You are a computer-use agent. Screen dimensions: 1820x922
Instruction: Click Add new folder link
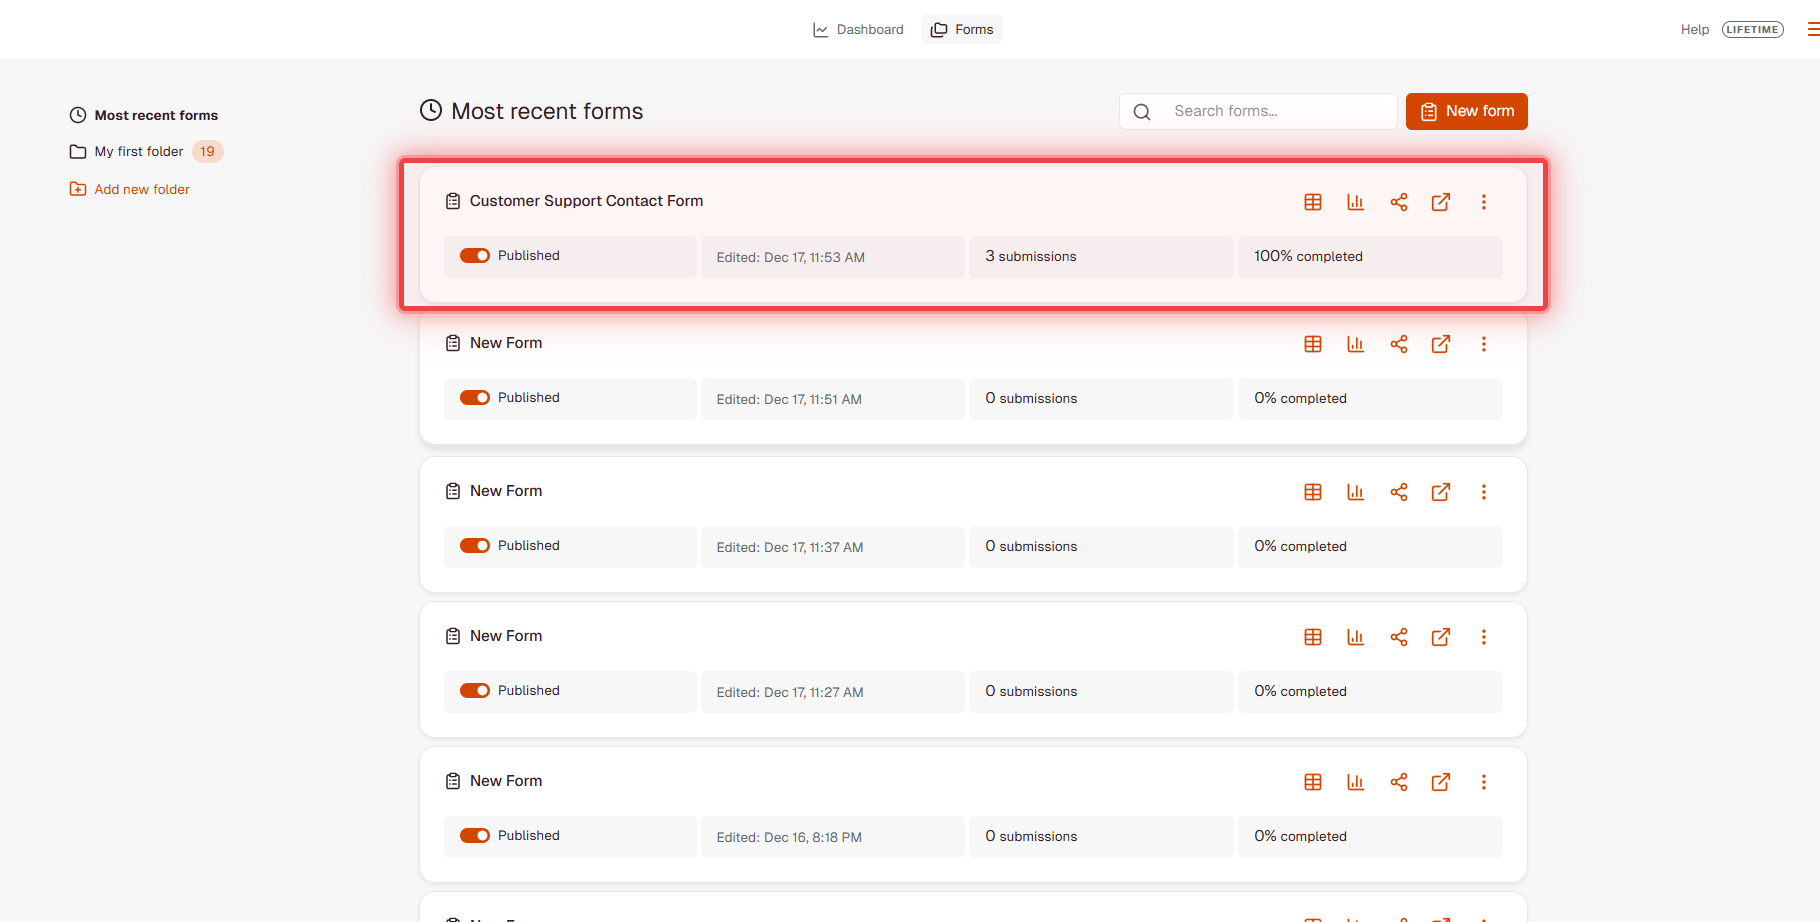click(130, 189)
